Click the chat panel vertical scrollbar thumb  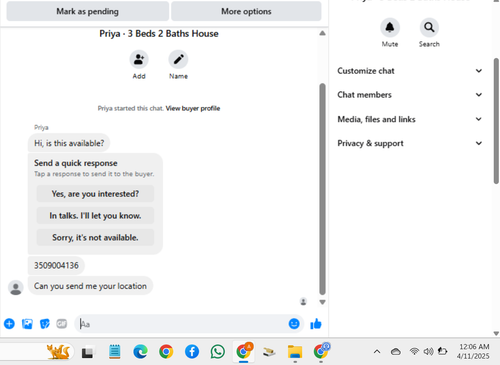(322, 189)
